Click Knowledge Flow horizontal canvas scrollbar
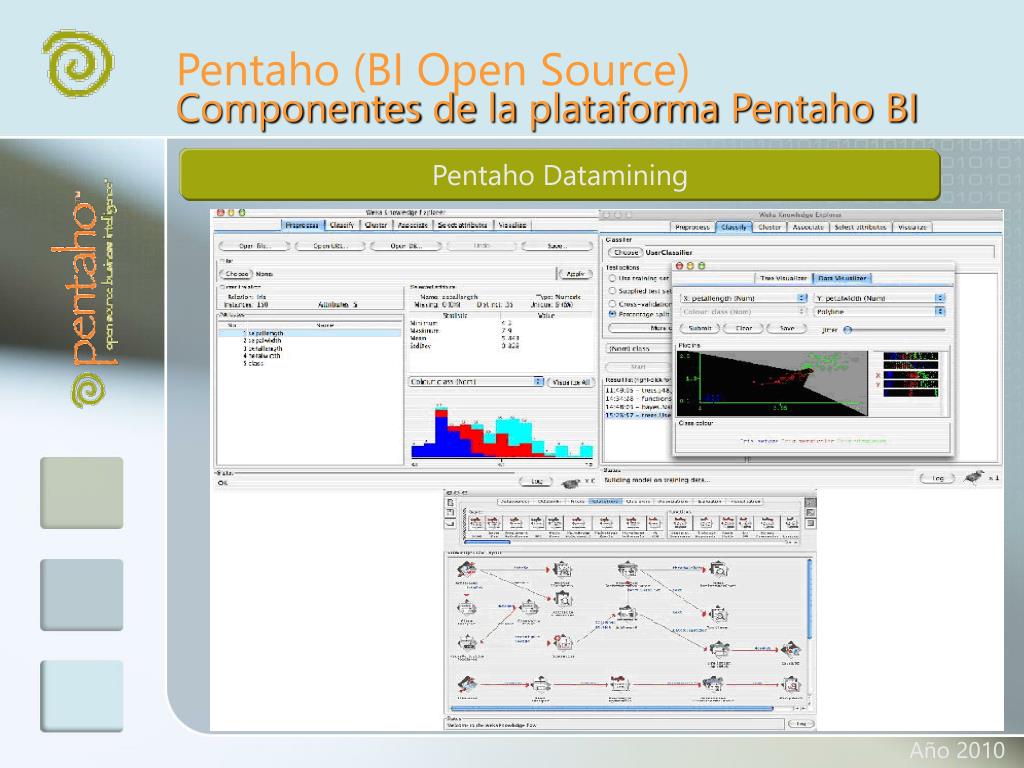This screenshot has height=768, width=1024. (611, 708)
